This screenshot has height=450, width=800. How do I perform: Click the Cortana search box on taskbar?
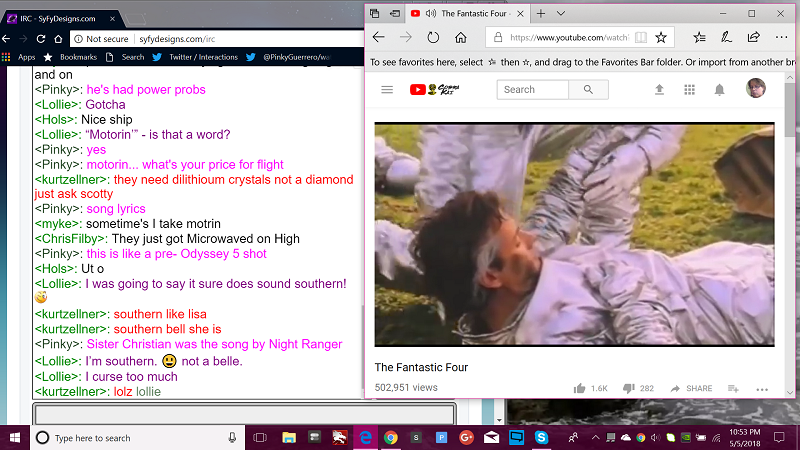[x=135, y=438]
